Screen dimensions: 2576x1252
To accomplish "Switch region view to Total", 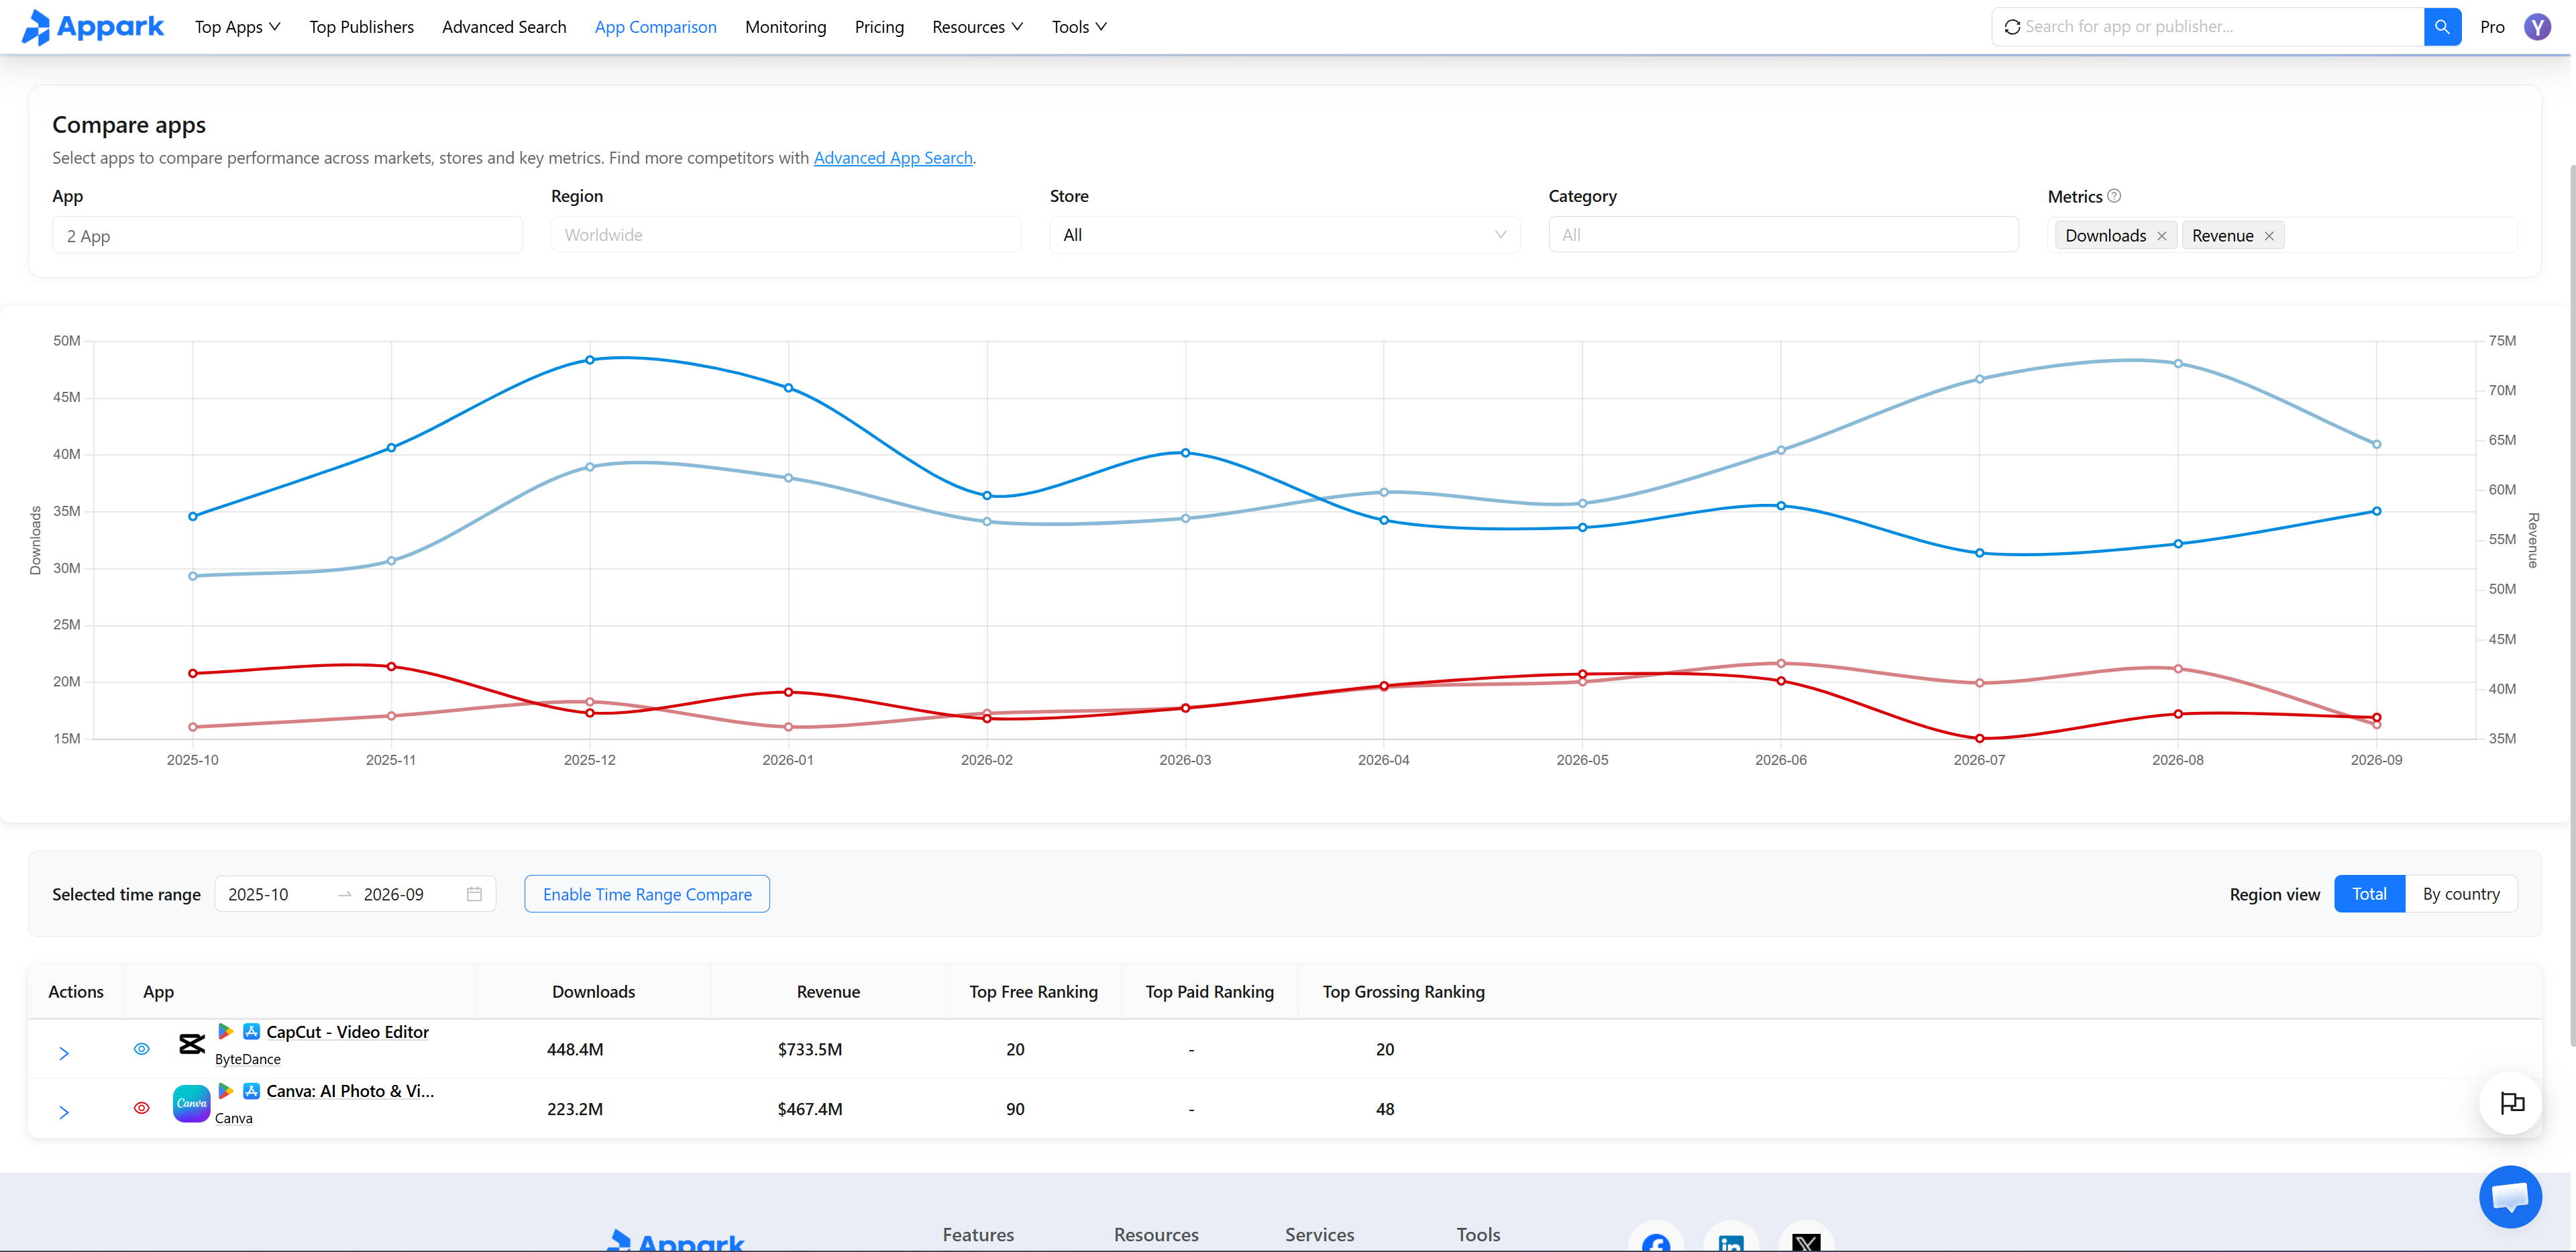I will tap(2368, 894).
